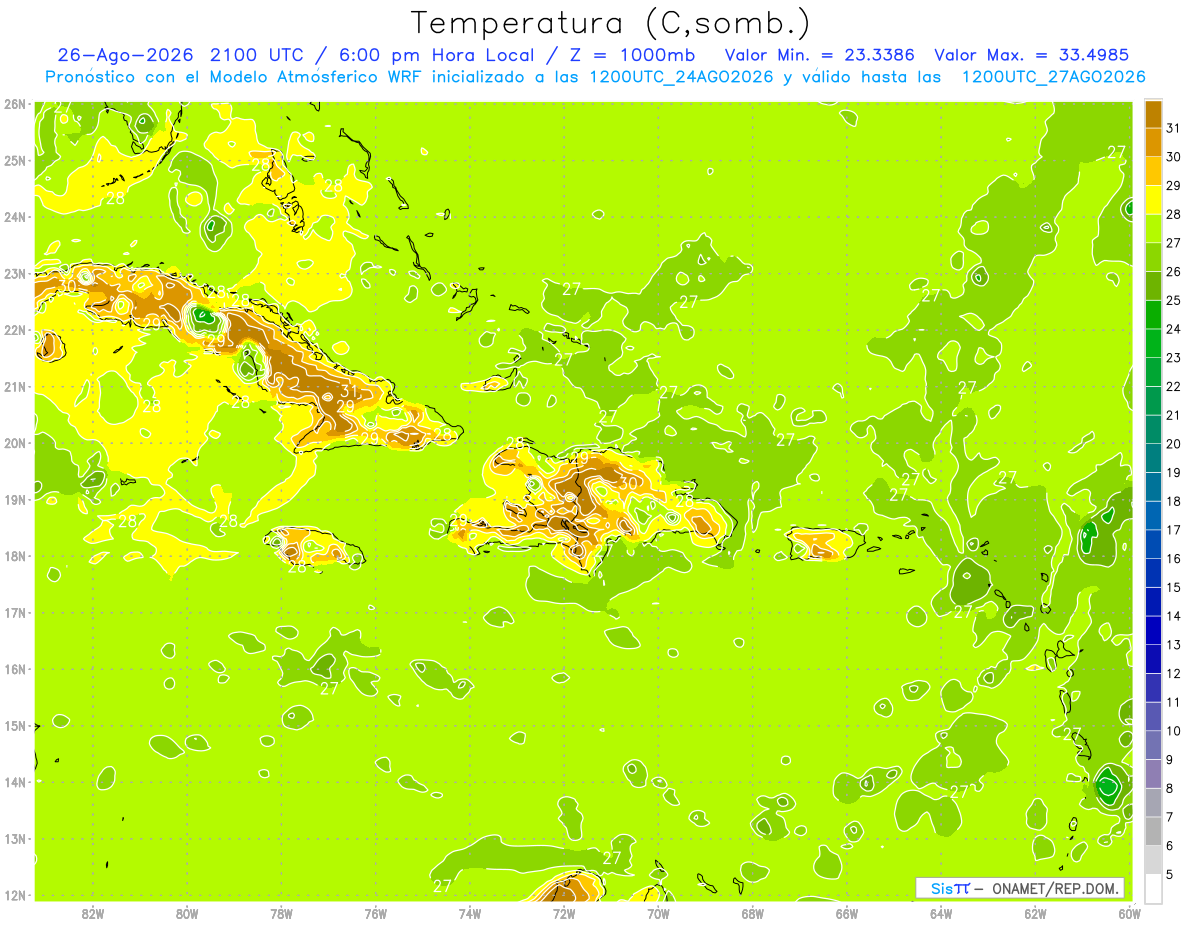Click the dark blue color bar segment between 12 and 13
Image resolution: width=1200 pixels, height=927 pixels.
[x=1153, y=659]
